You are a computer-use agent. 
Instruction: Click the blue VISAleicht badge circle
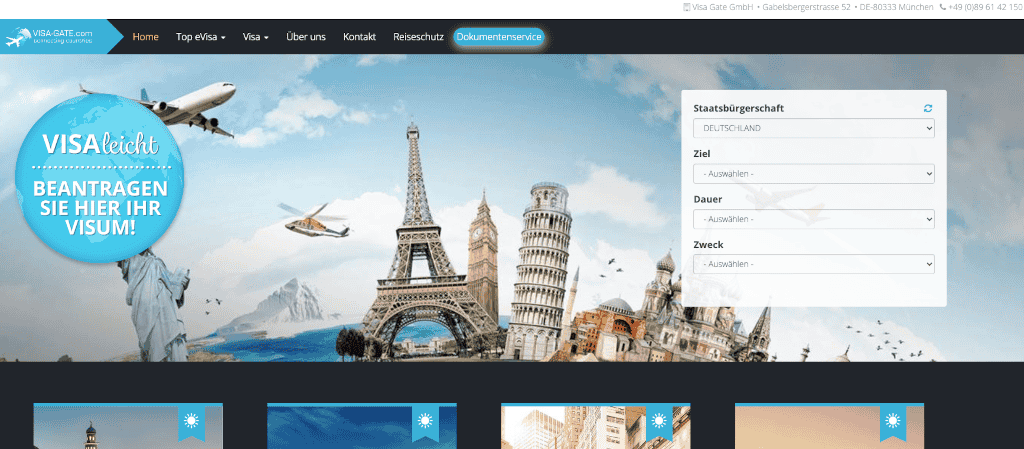point(99,187)
